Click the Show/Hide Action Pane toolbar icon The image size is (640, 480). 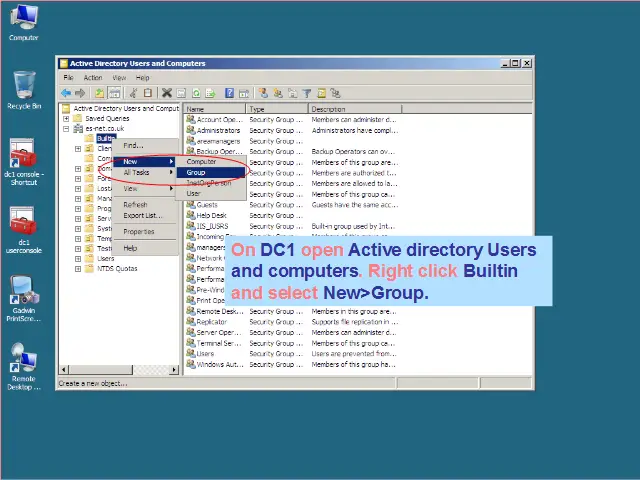244,93
